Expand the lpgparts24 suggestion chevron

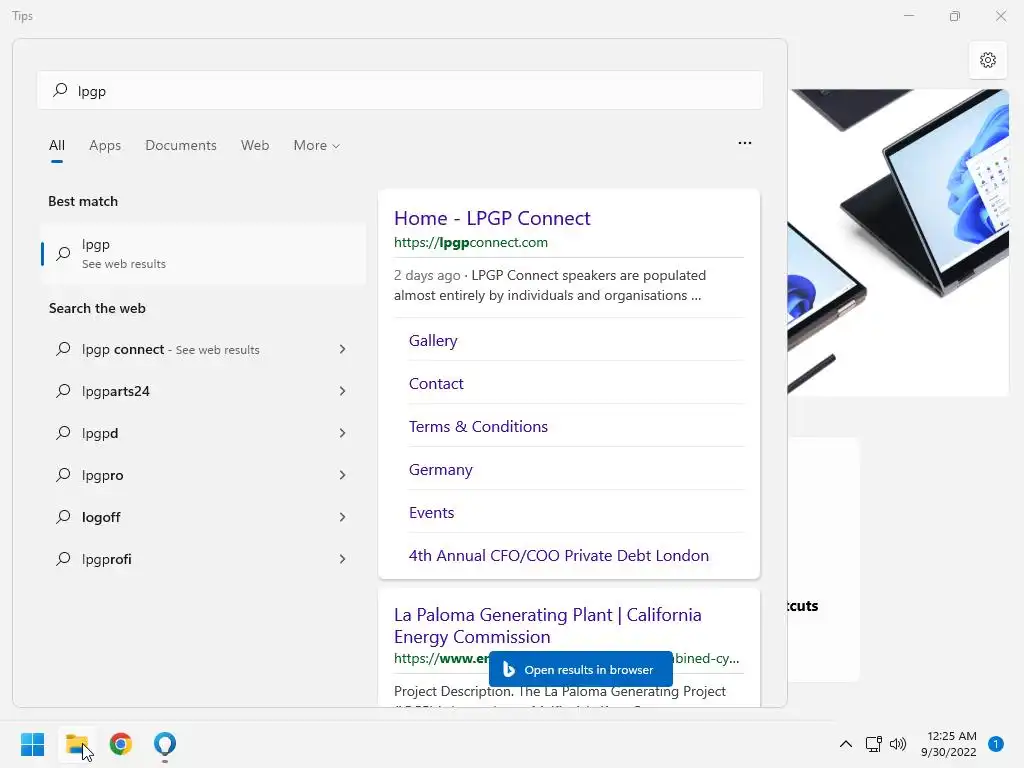pos(342,391)
